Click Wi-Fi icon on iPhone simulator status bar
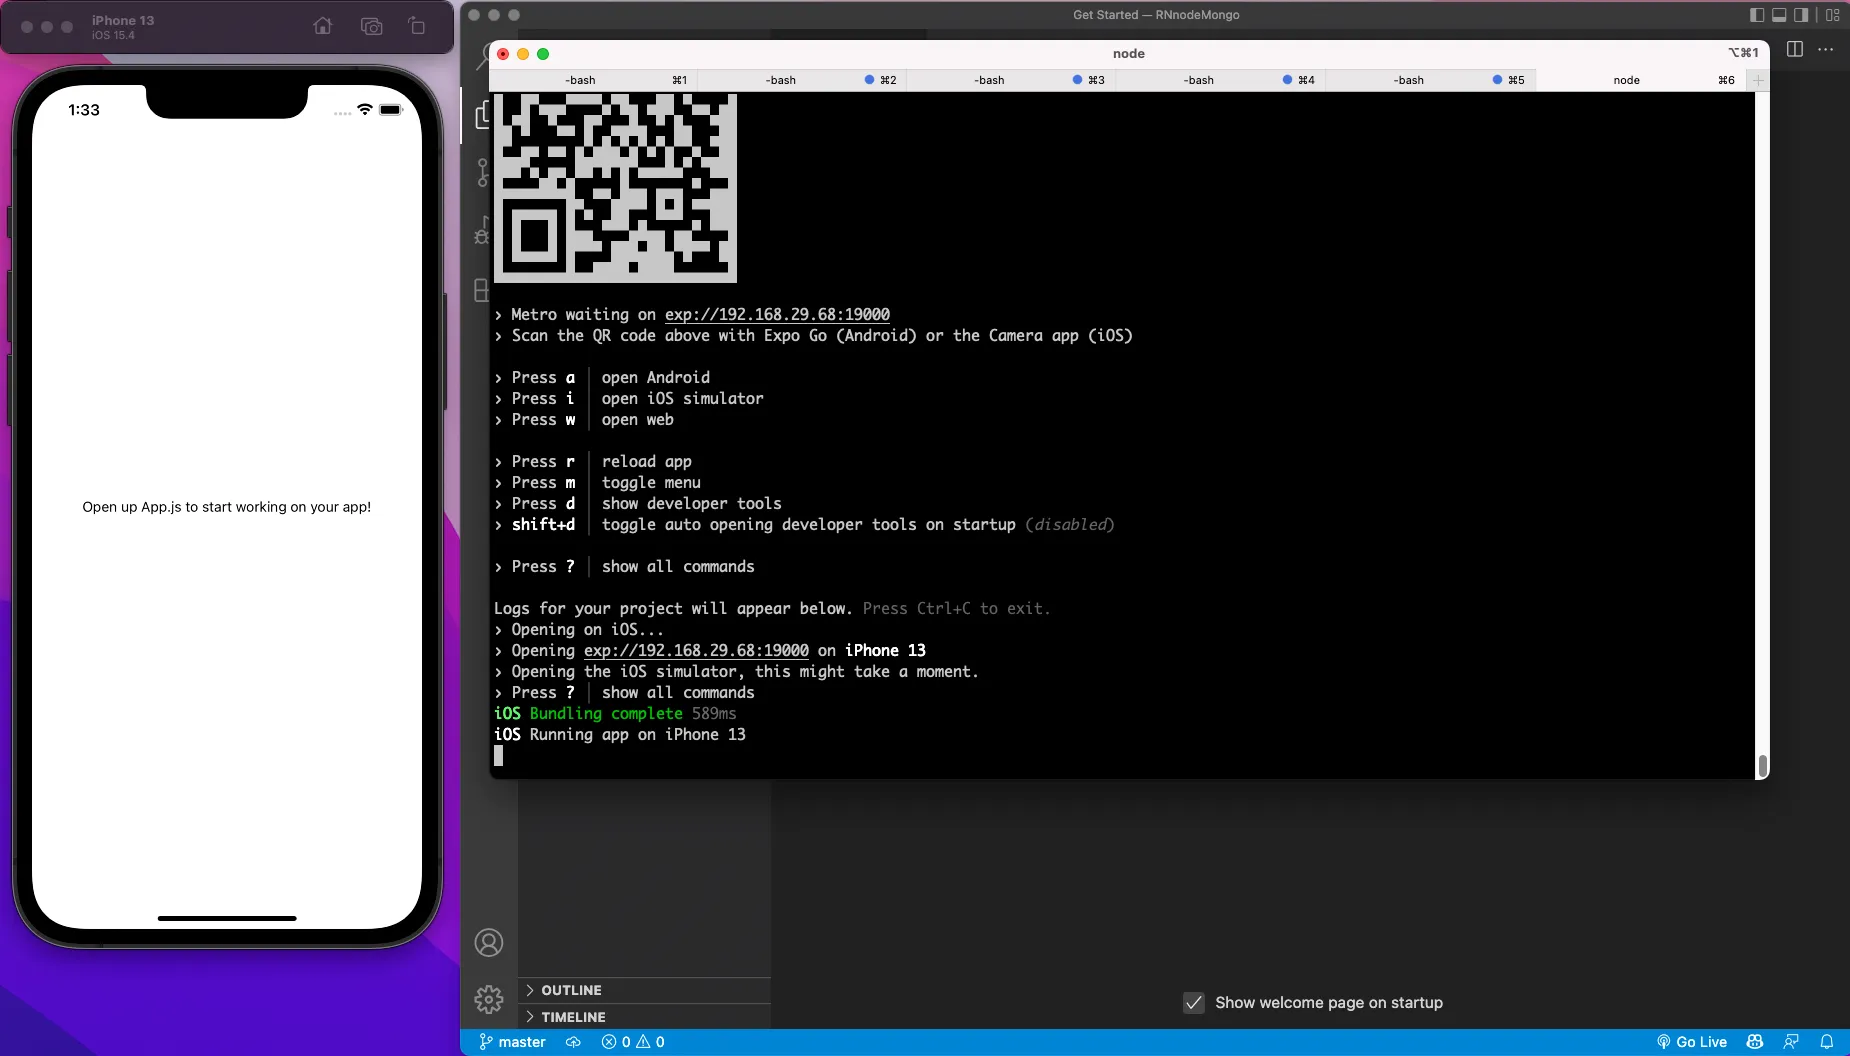 click(x=365, y=110)
